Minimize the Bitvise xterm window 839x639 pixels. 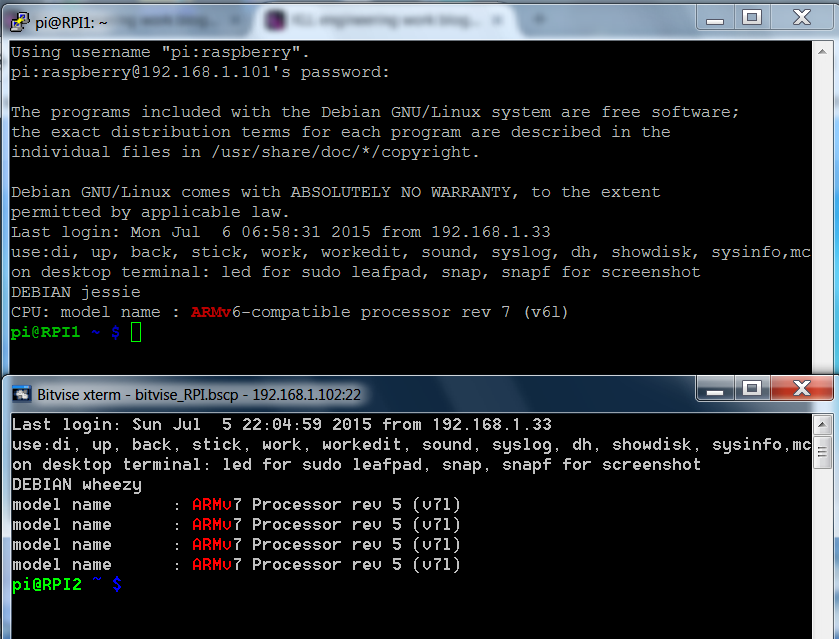pos(718,393)
